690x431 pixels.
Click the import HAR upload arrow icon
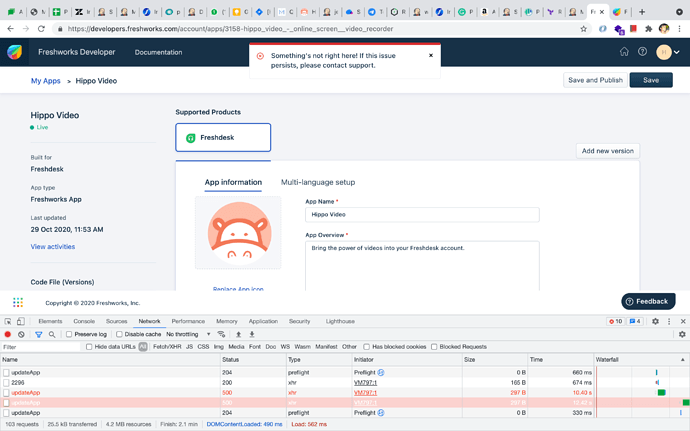tap(239, 334)
